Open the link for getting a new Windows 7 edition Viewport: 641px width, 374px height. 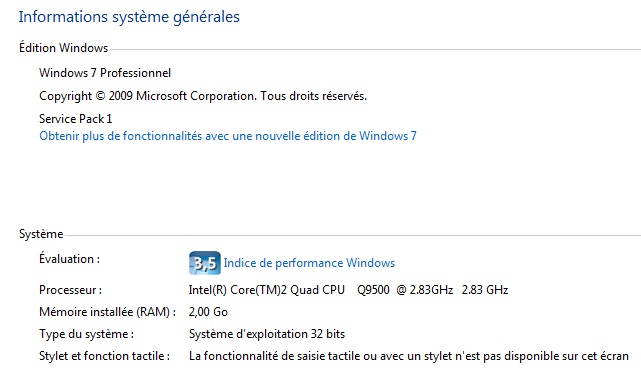coord(228,136)
